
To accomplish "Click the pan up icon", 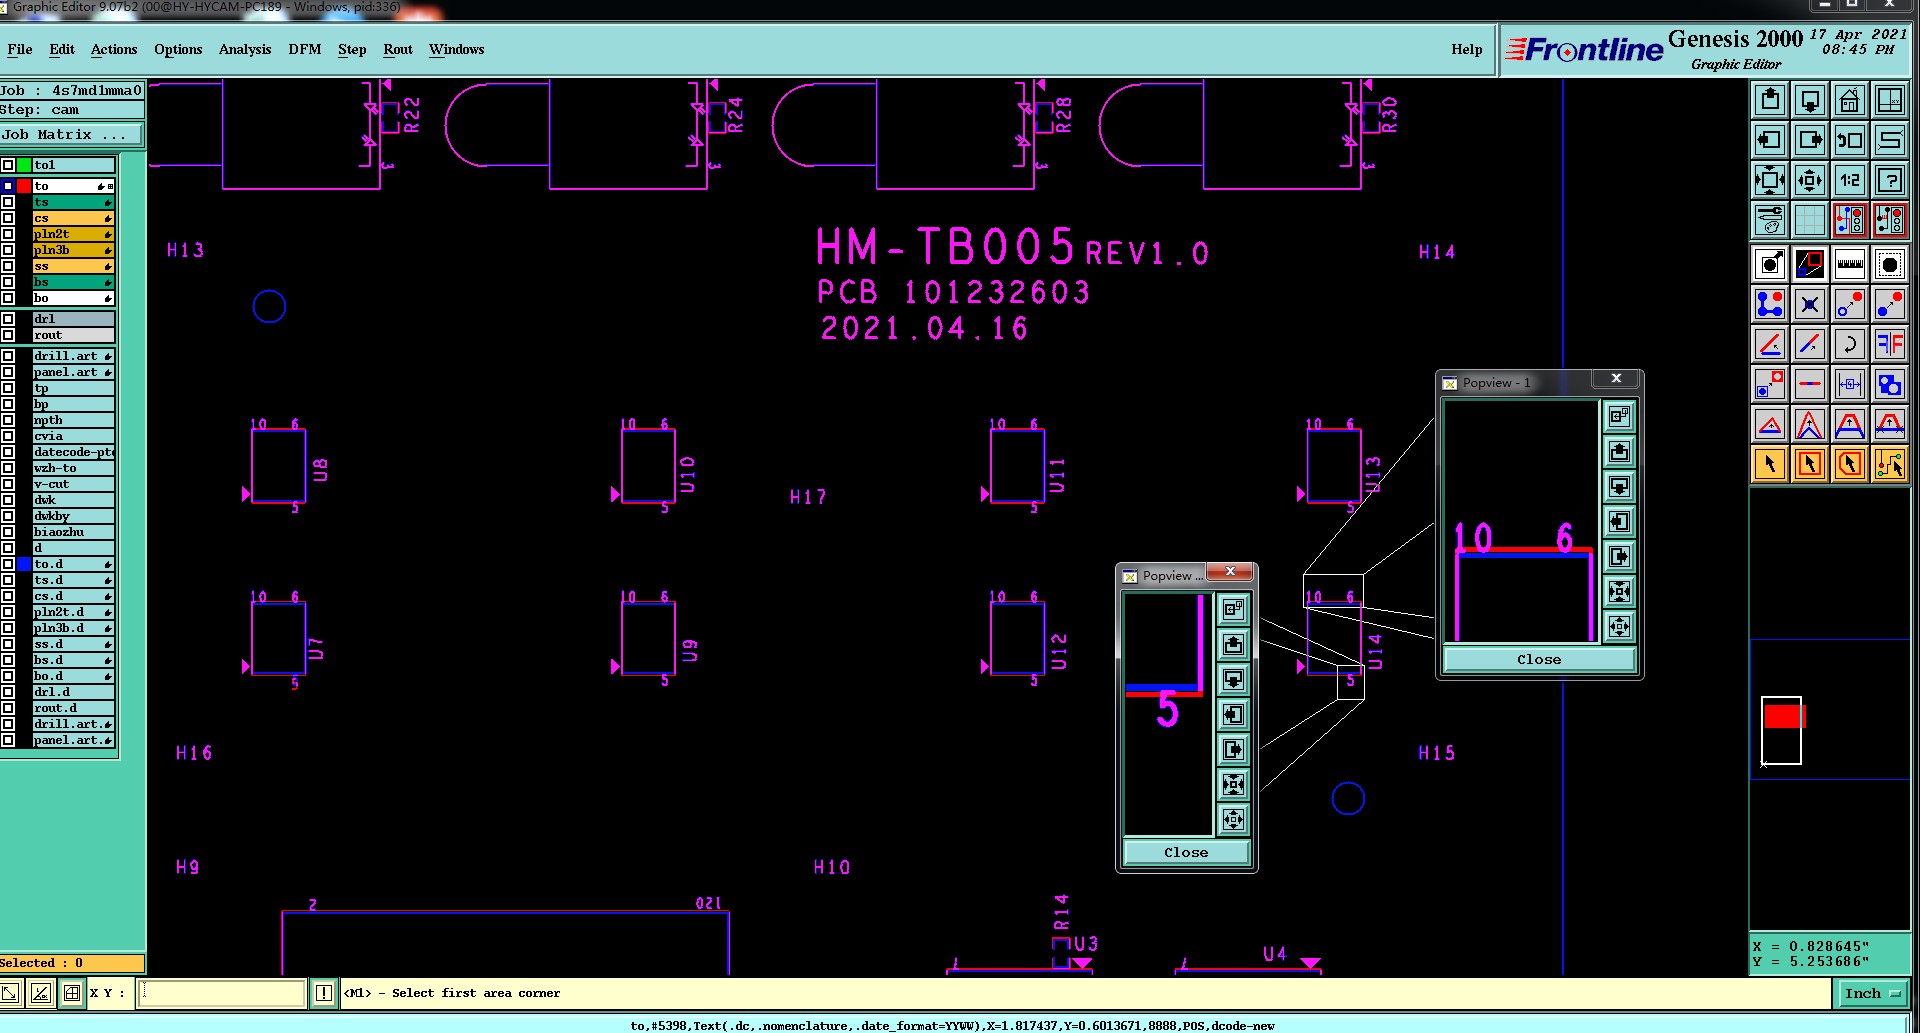I will (x=1770, y=100).
